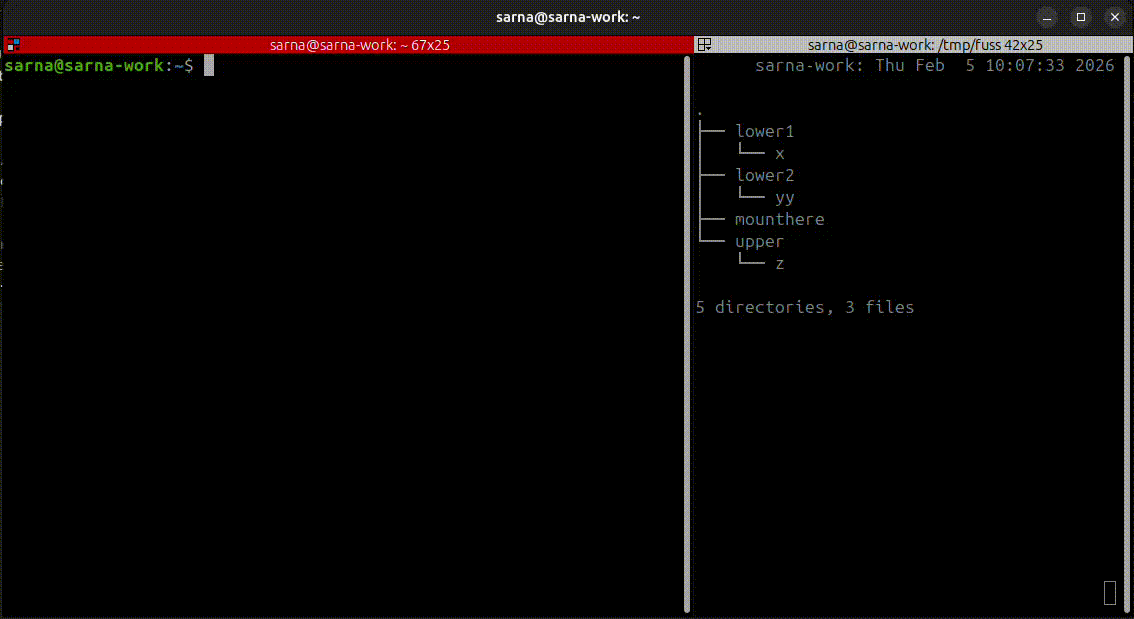The width and height of the screenshot is (1134, 619).
Task: Click the window title sarna@sarna-work
Action: tap(568, 16)
